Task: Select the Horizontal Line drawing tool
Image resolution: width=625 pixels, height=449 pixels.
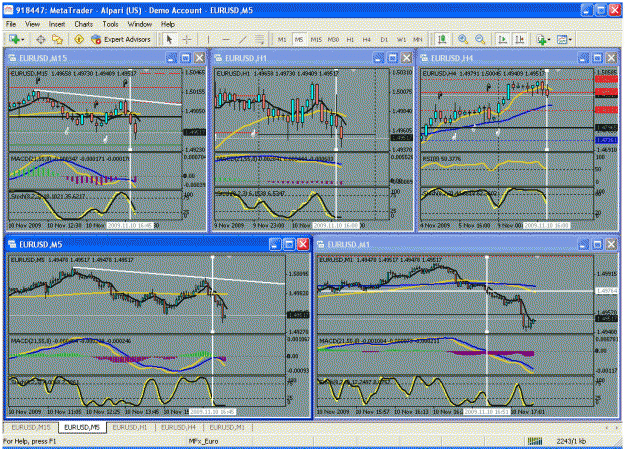Action: pos(225,39)
